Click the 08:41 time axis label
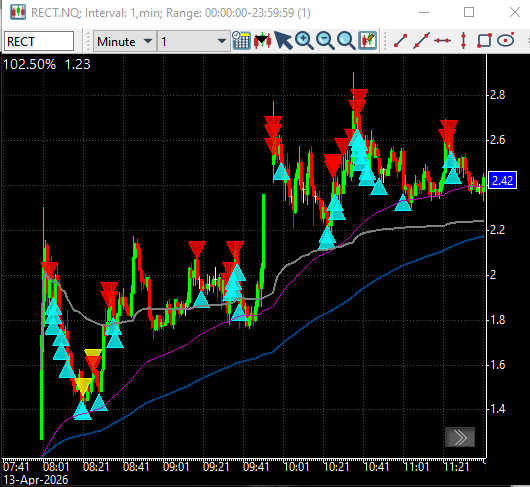The image size is (530, 487). 136,467
